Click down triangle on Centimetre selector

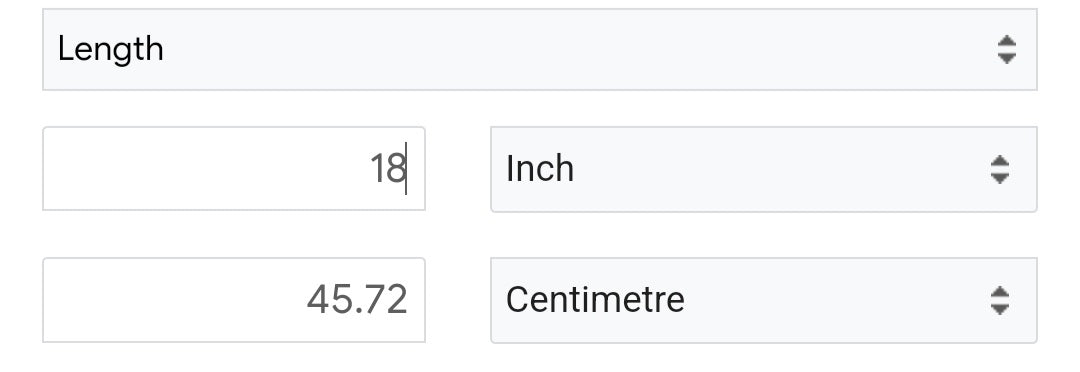[x=999, y=309]
